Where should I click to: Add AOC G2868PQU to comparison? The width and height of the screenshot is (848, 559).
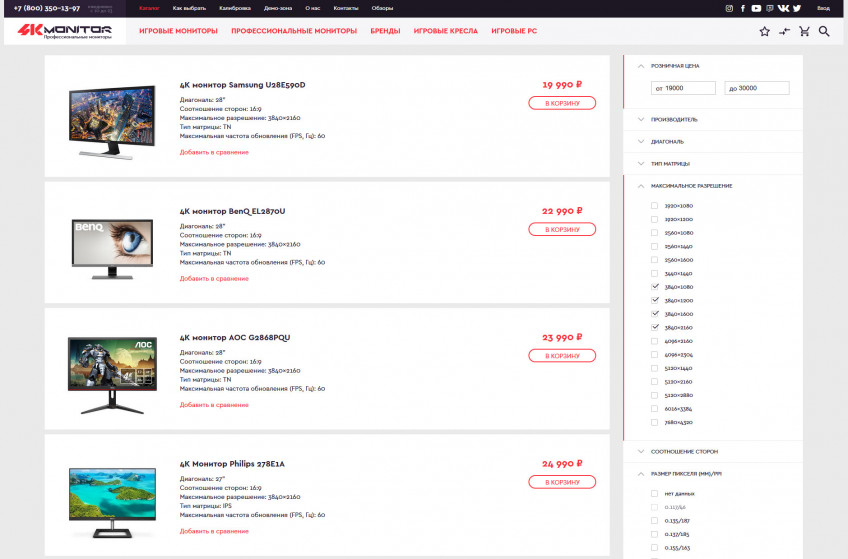(x=214, y=405)
